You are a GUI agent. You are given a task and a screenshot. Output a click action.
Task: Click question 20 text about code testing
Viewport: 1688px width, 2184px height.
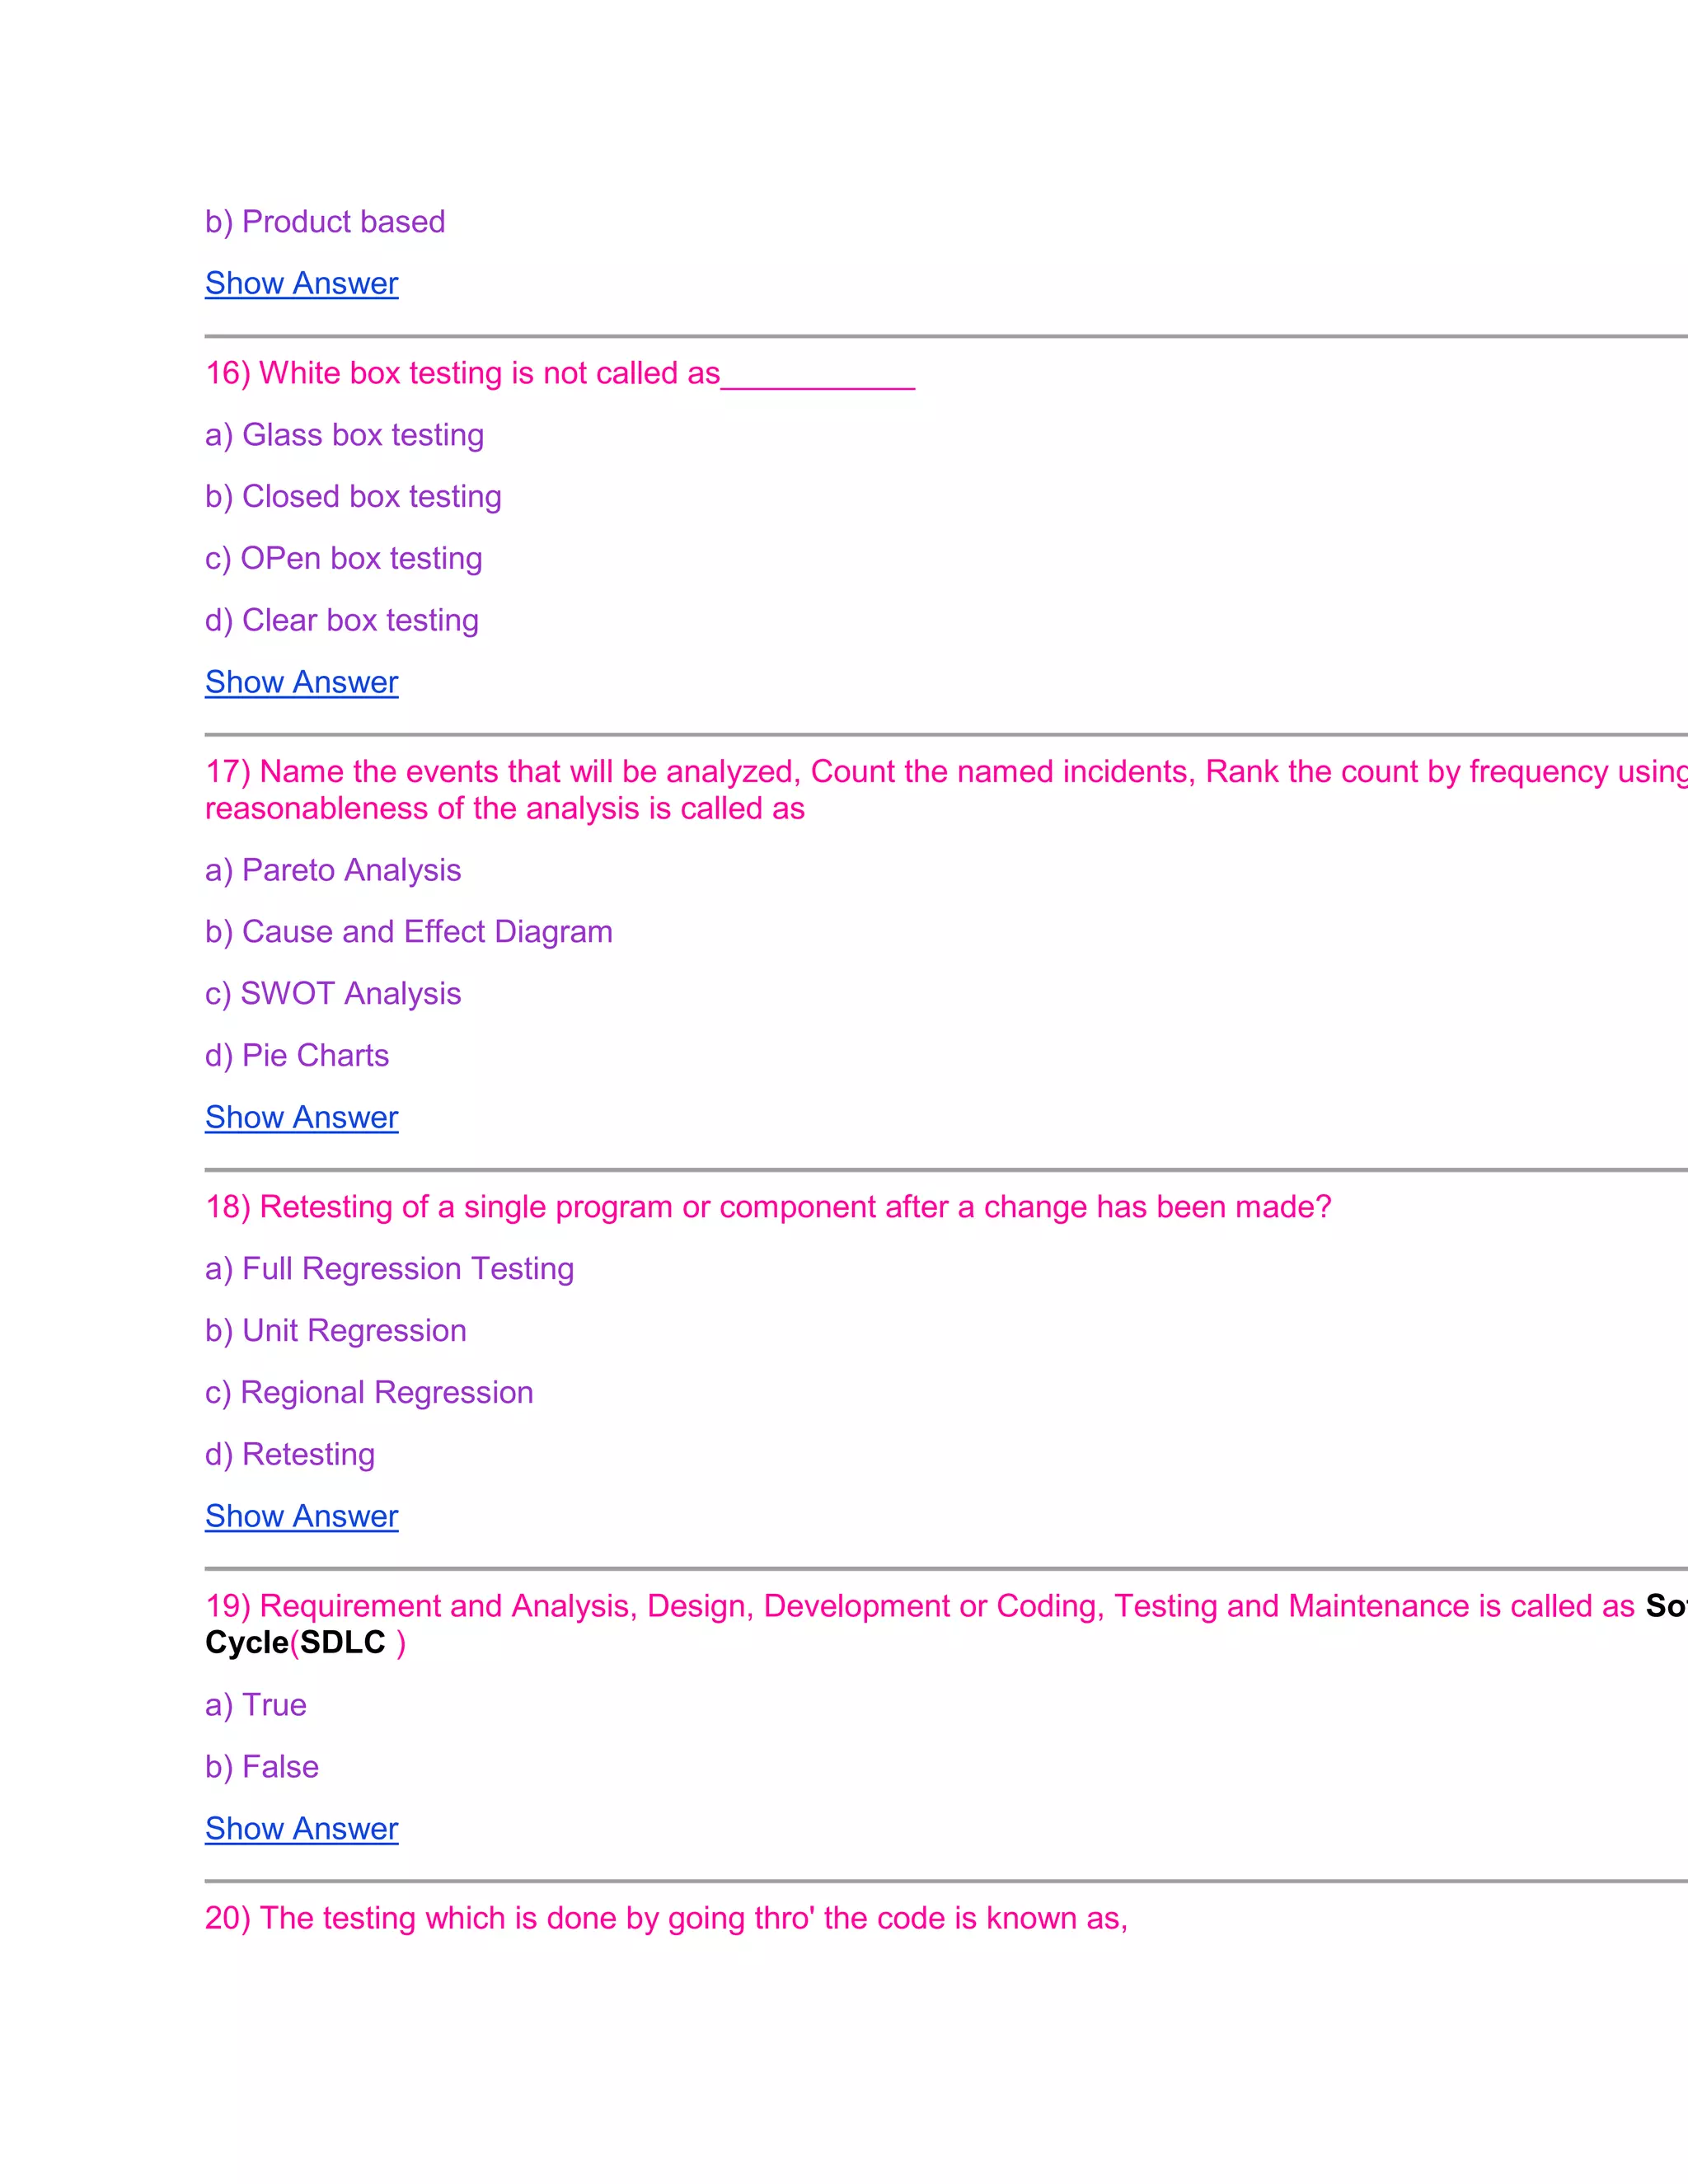[666, 1918]
